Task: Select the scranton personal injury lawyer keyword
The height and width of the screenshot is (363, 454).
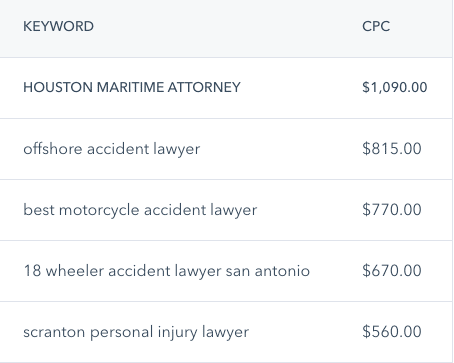Action: [x=136, y=332]
